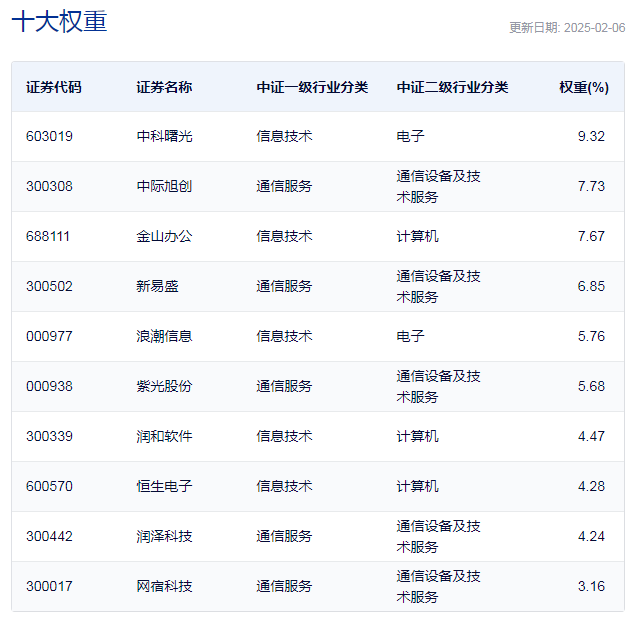Open the 金山办公 entry
Viewport: 631px width, 618px height.
[164, 236]
